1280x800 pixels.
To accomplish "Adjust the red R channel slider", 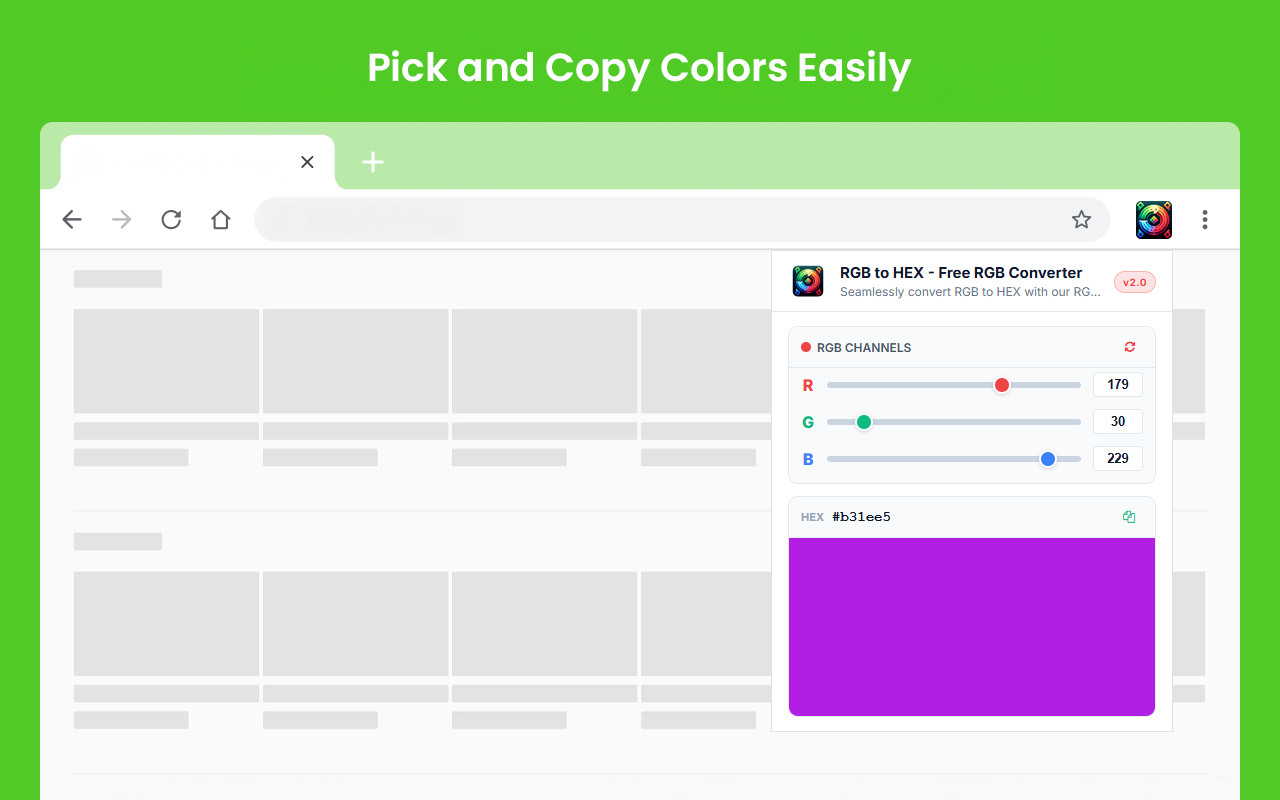I will 953,385.
